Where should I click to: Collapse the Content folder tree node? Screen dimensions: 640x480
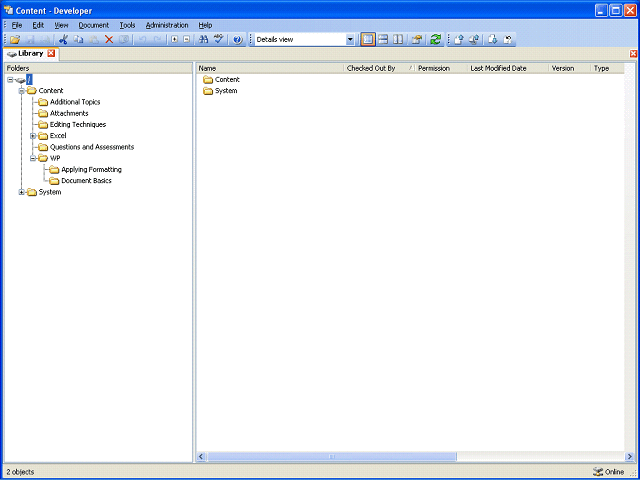click(x=22, y=91)
